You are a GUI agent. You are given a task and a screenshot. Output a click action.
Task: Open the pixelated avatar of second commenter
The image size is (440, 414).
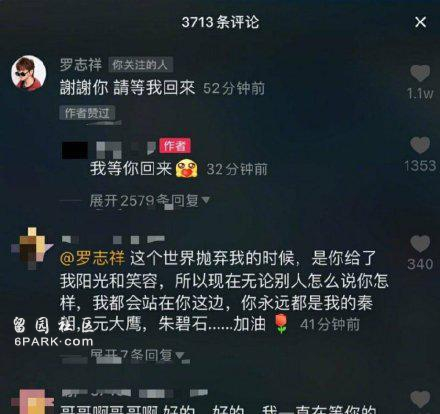pyautogui.click(x=31, y=248)
